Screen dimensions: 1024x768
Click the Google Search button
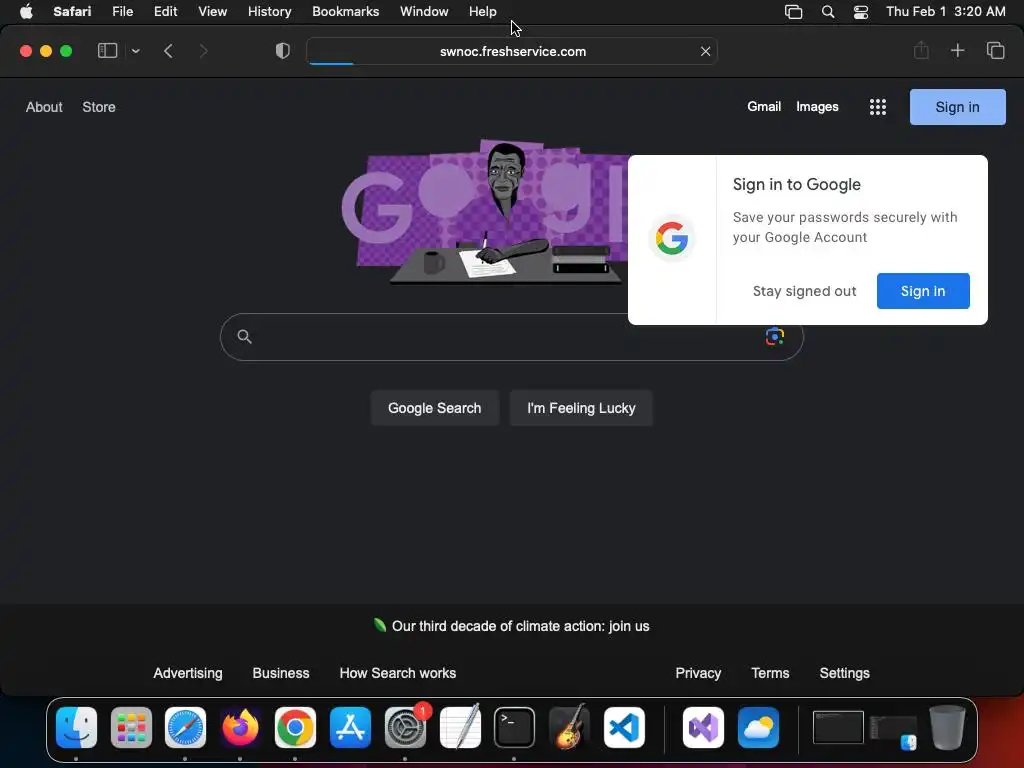coord(434,408)
